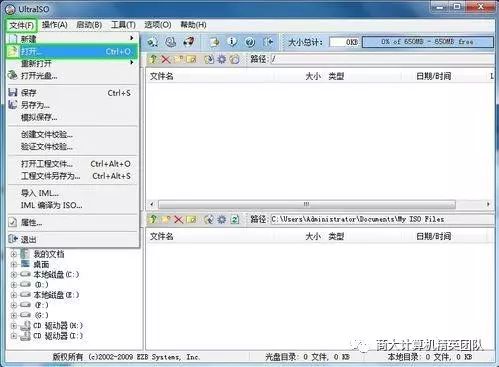Image resolution: width=499 pixels, height=367 pixels.
Task: Click new folder icon in local pane toolbar
Action: point(166,219)
